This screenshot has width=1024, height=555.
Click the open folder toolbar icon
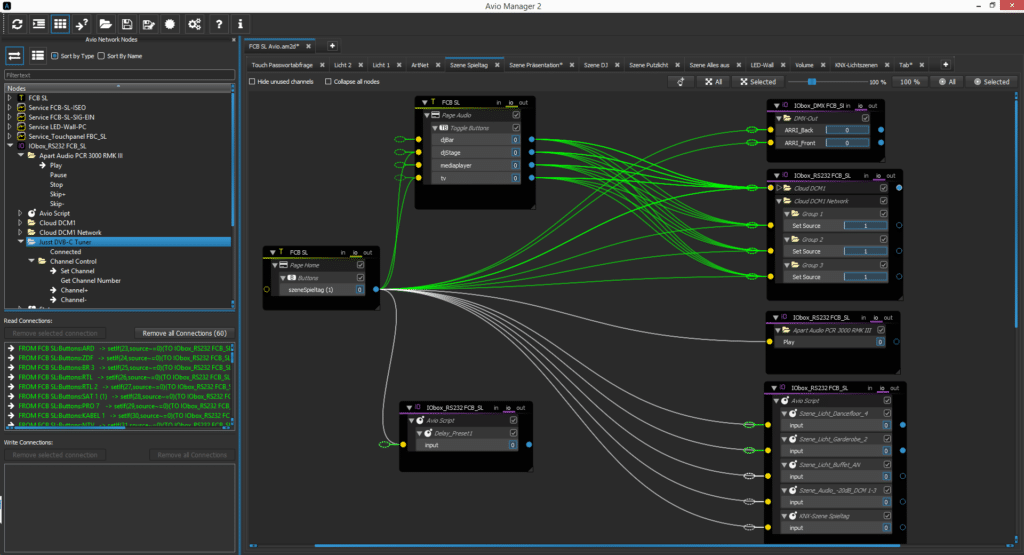[x=105, y=23]
